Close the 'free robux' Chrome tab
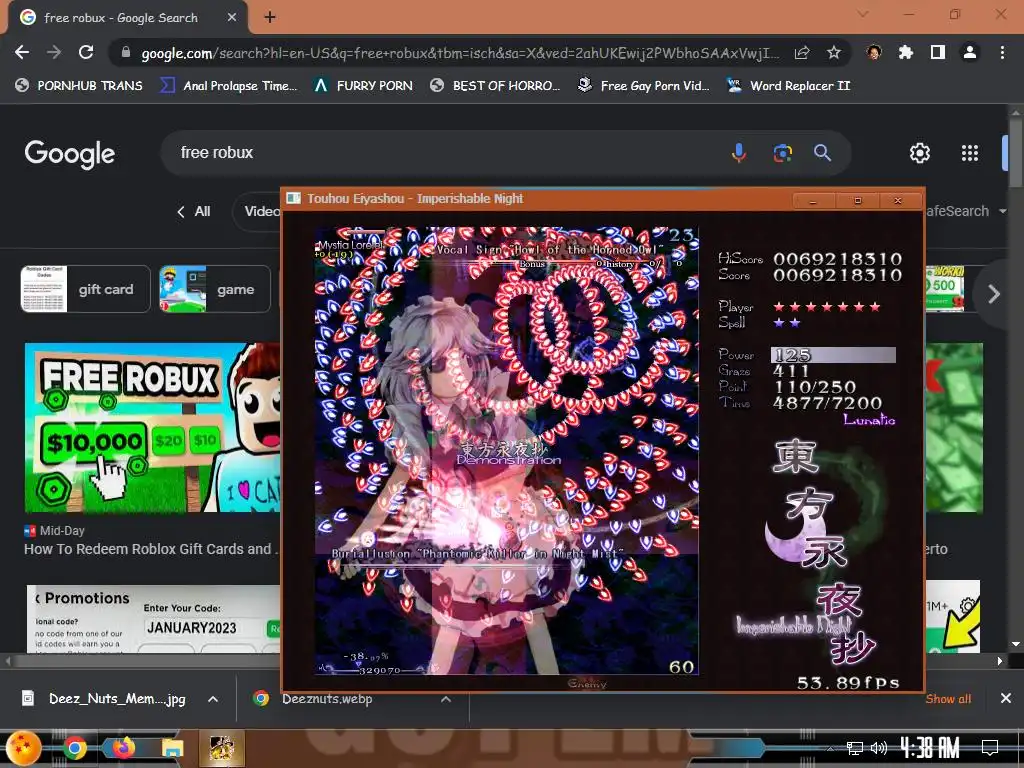The height and width of the screenshot is (768, 1024). 232,18
